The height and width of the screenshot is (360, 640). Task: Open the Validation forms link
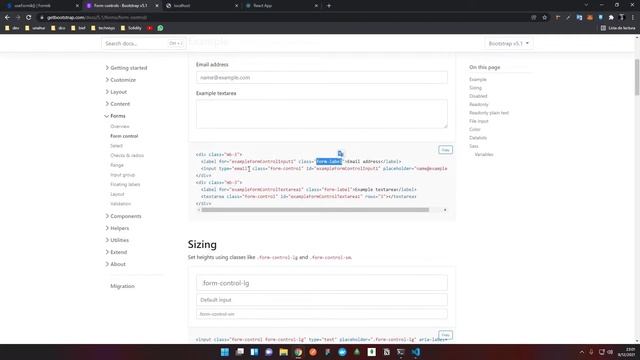[120, 204]
